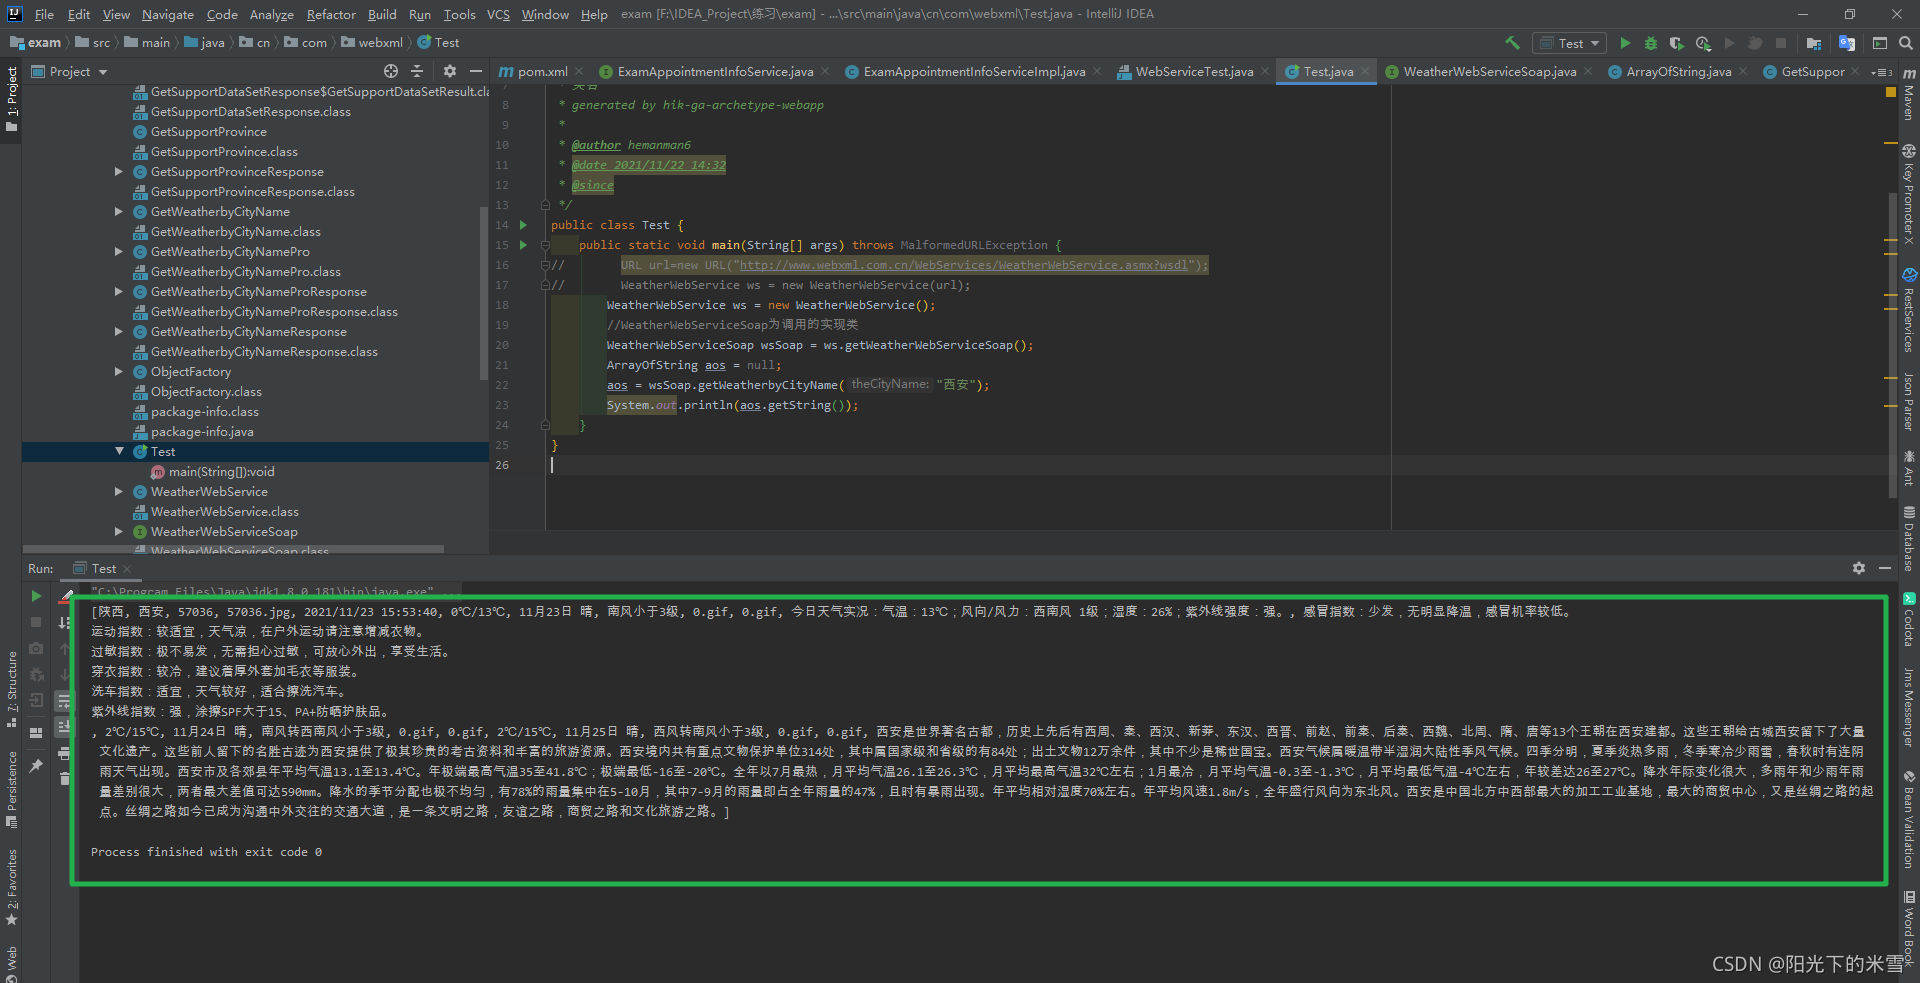1920x983 pixels.
Task: Open the Refactor menu
Action: coord(331,14)
